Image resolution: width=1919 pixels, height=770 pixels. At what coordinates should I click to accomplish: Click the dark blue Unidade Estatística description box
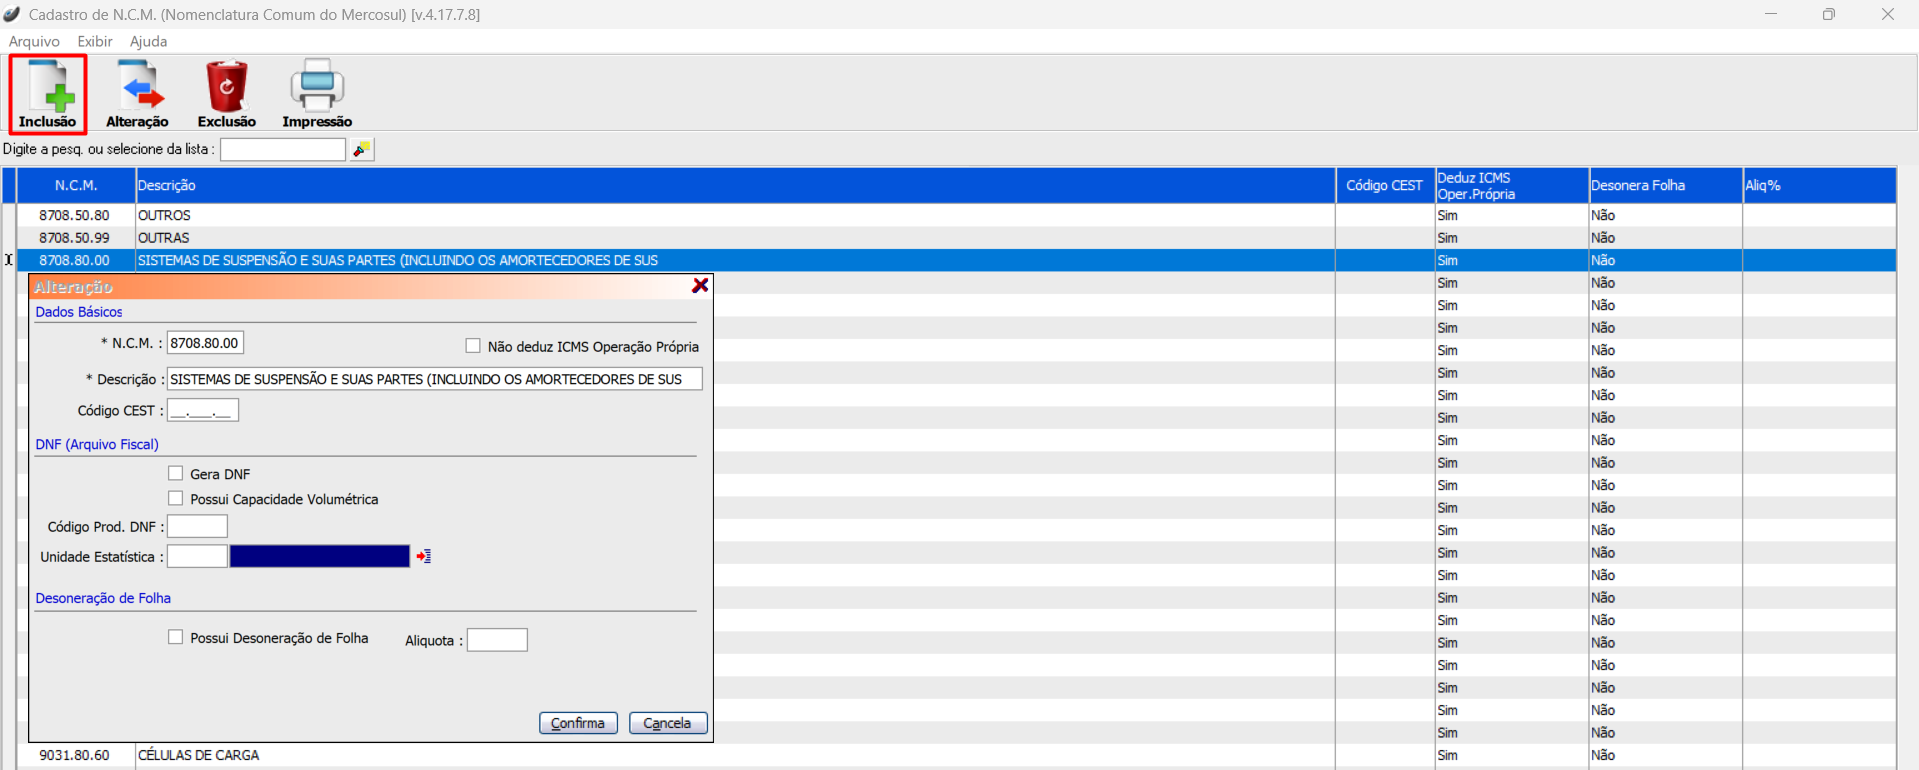click(x=319, y=556)
